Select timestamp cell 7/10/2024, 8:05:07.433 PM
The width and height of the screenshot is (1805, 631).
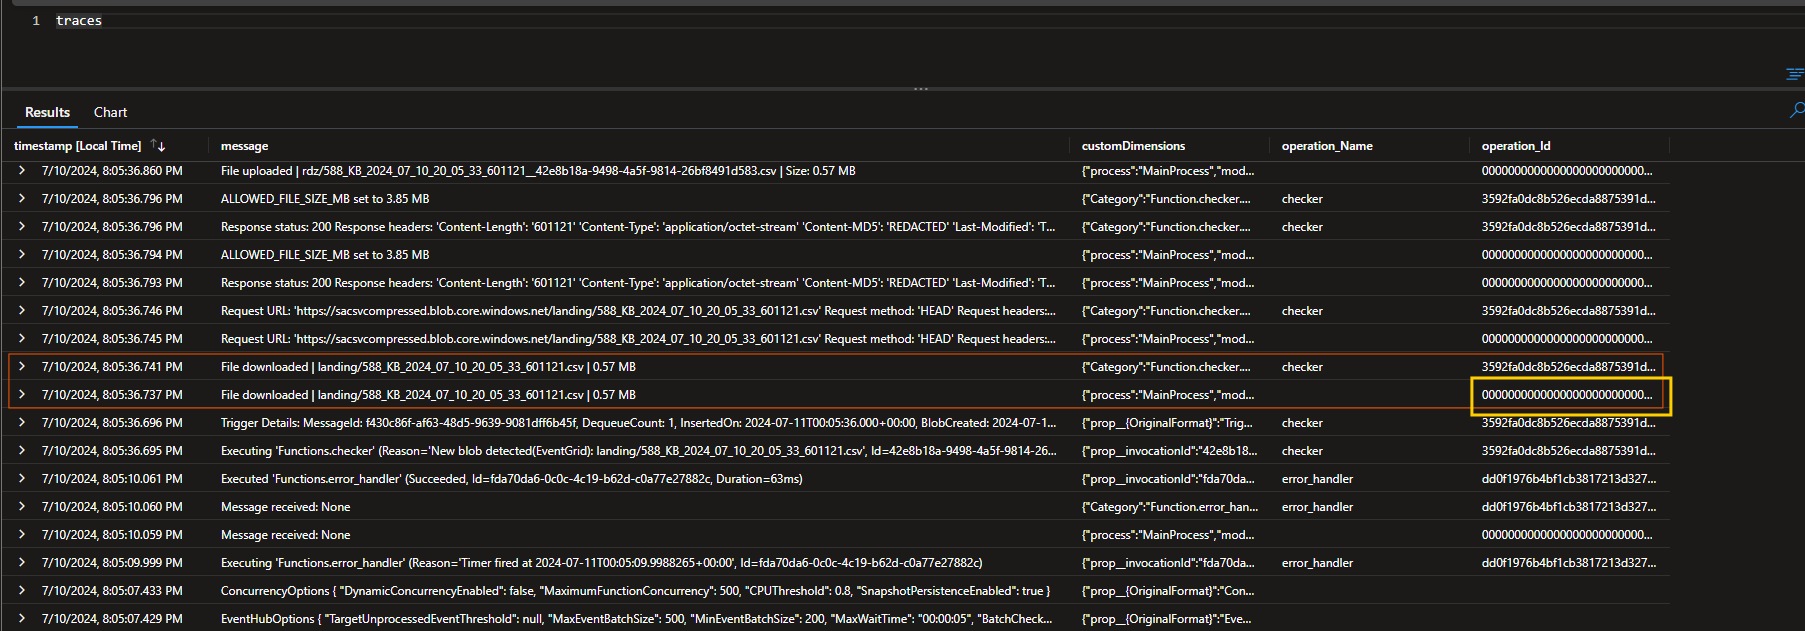click(x=112, y=591)
